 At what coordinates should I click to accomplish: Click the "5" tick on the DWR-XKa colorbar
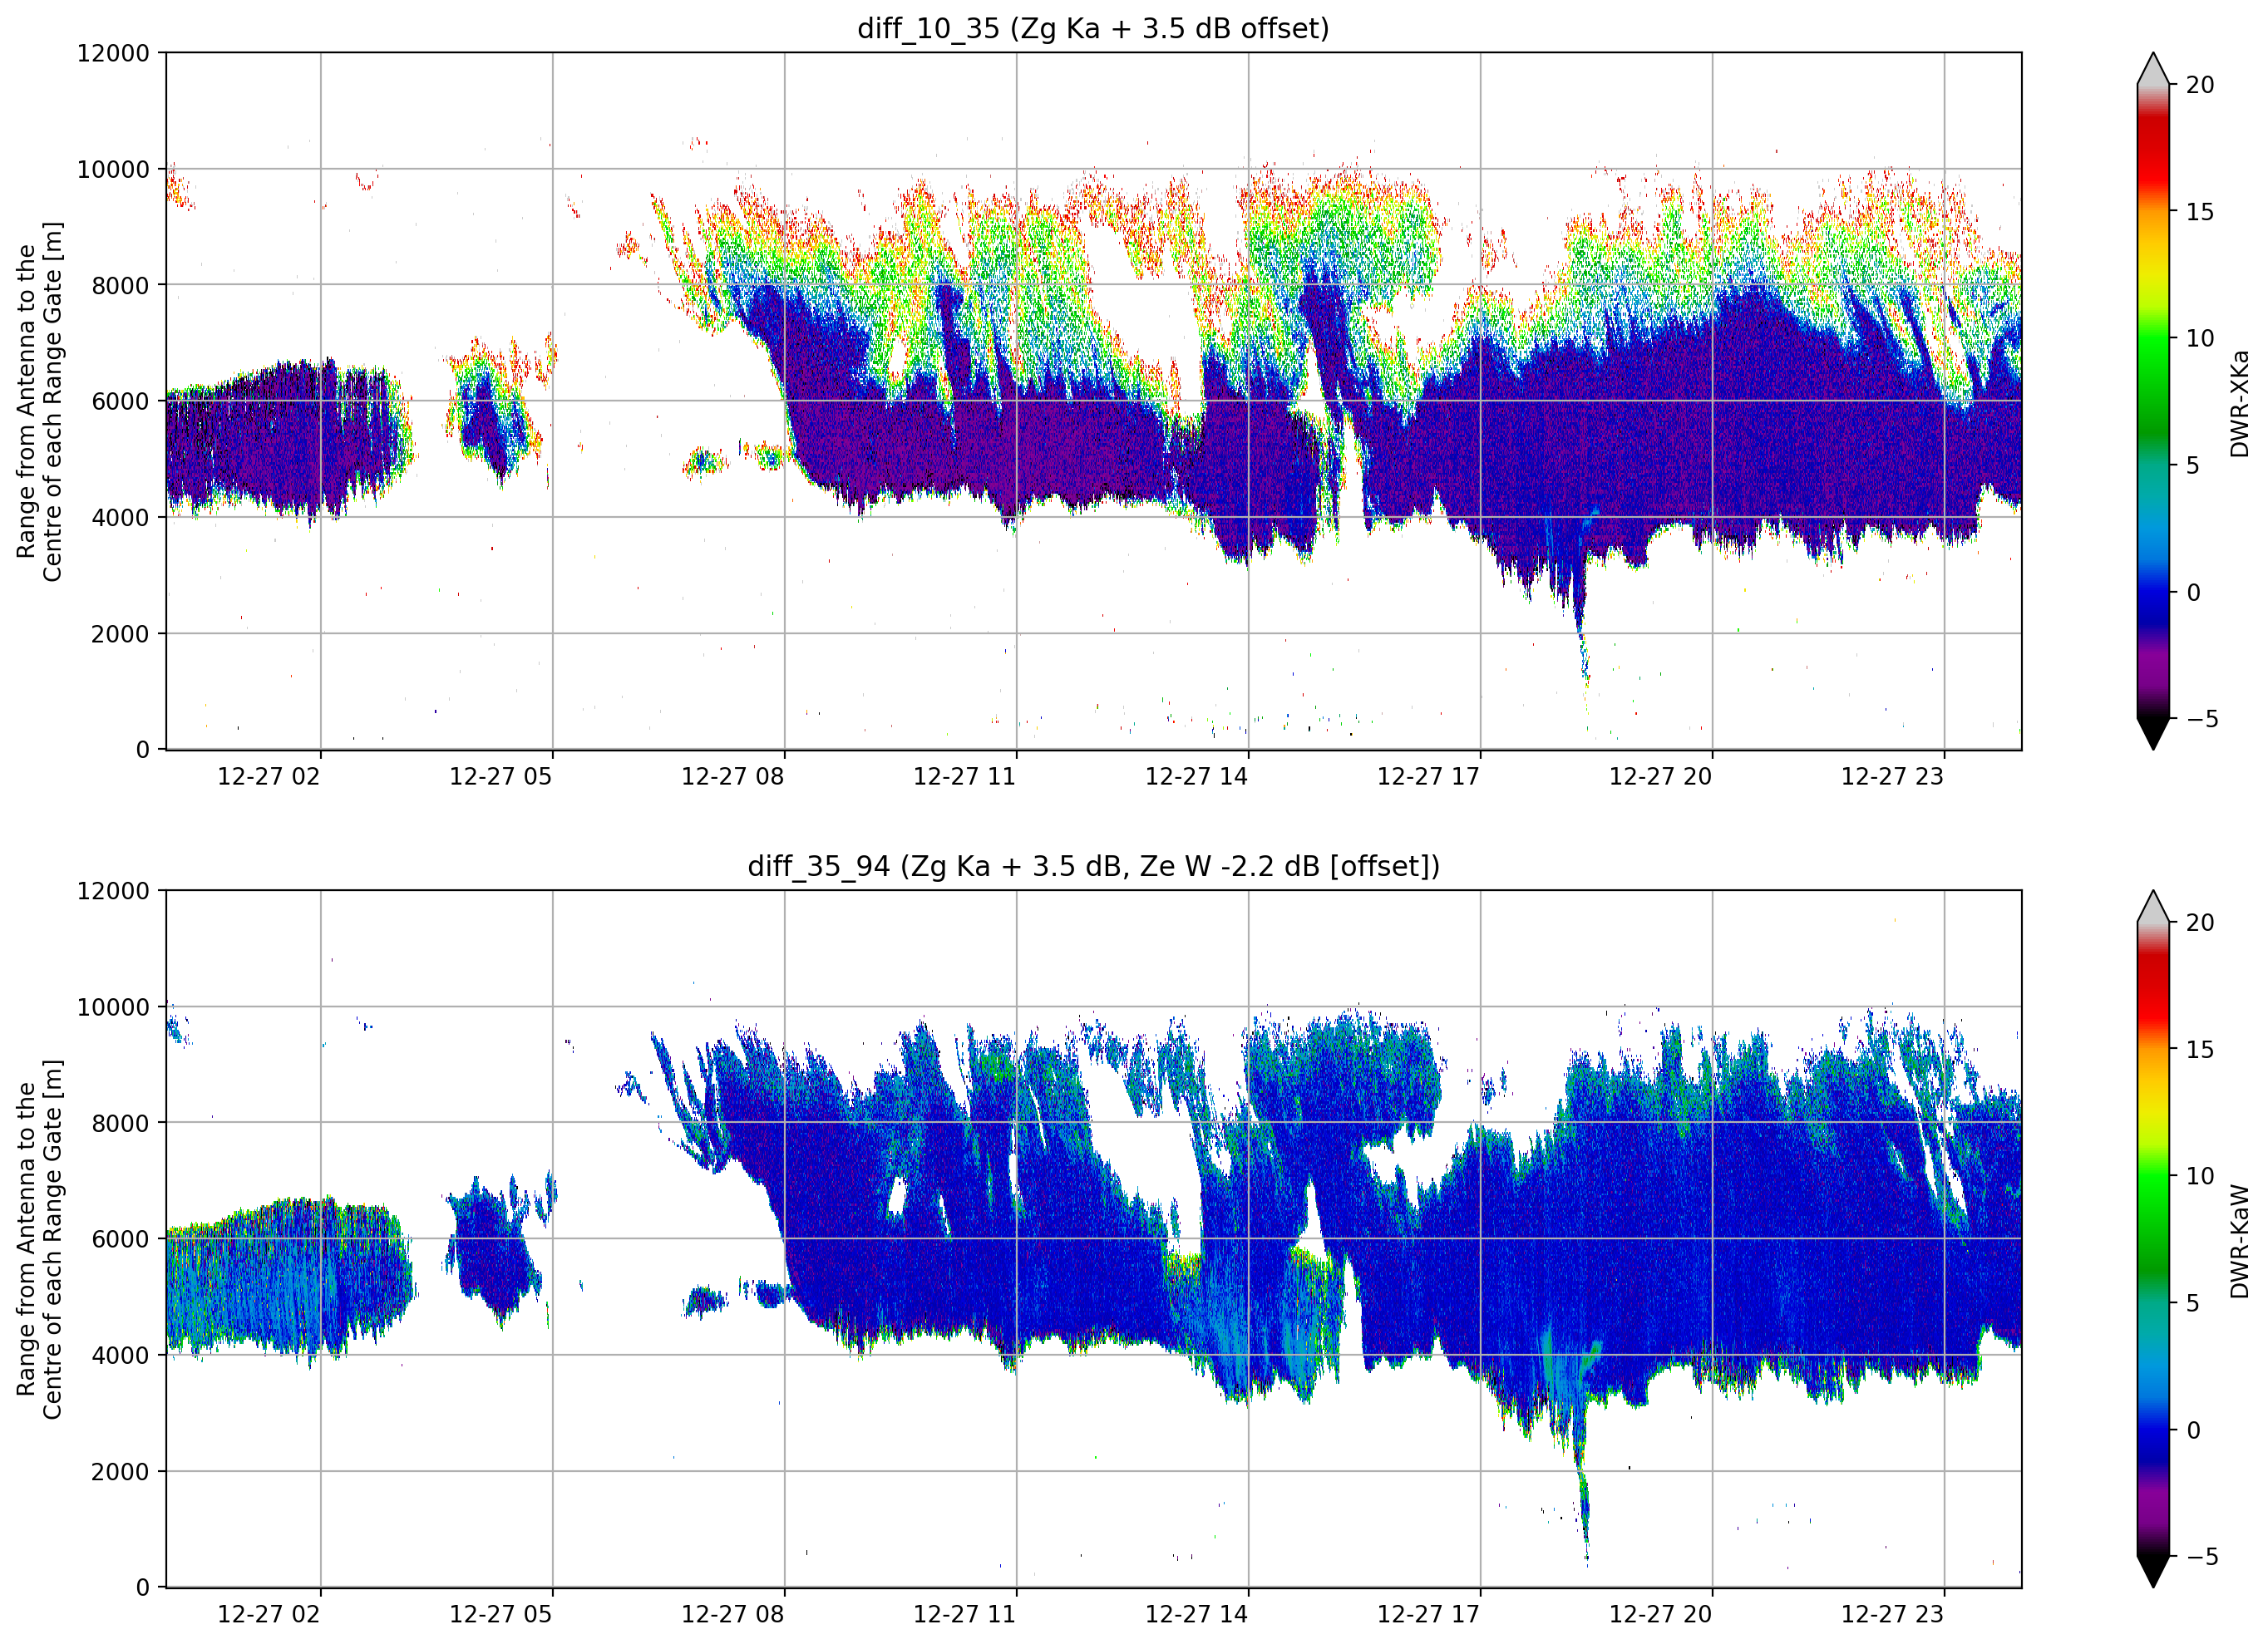[2193, 465]
